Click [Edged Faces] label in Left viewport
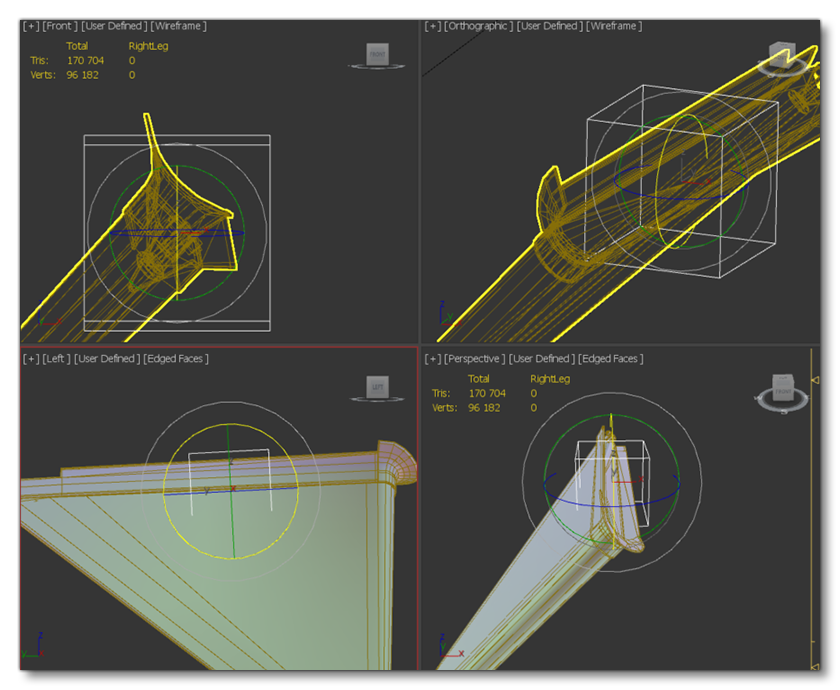840x690 pixels. click(176, 358)
